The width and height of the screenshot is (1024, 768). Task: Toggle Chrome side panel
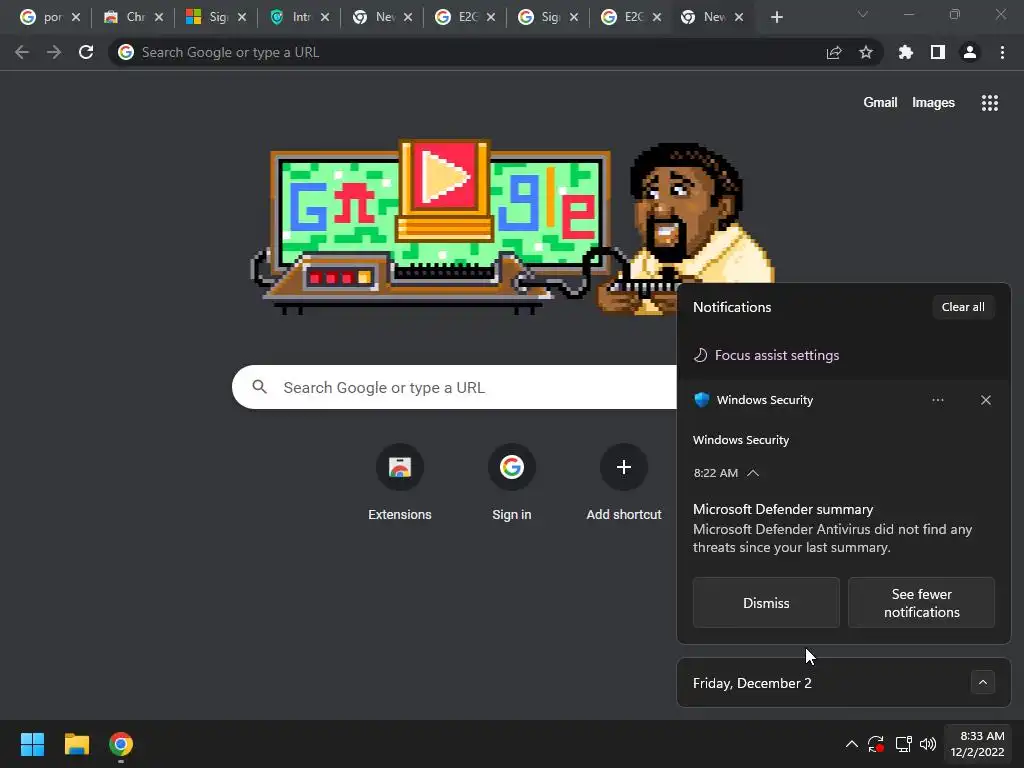(x=938, y=52)
